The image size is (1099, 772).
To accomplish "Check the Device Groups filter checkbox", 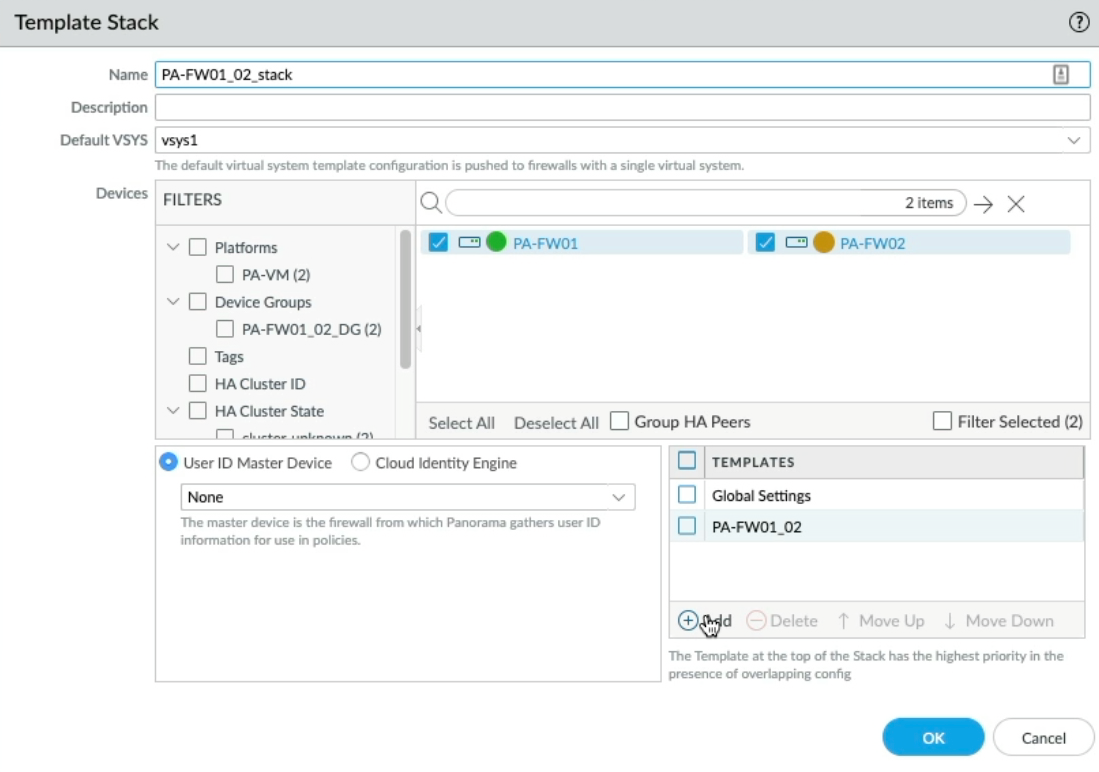I will pyautogui.click(x=198, y=302).
